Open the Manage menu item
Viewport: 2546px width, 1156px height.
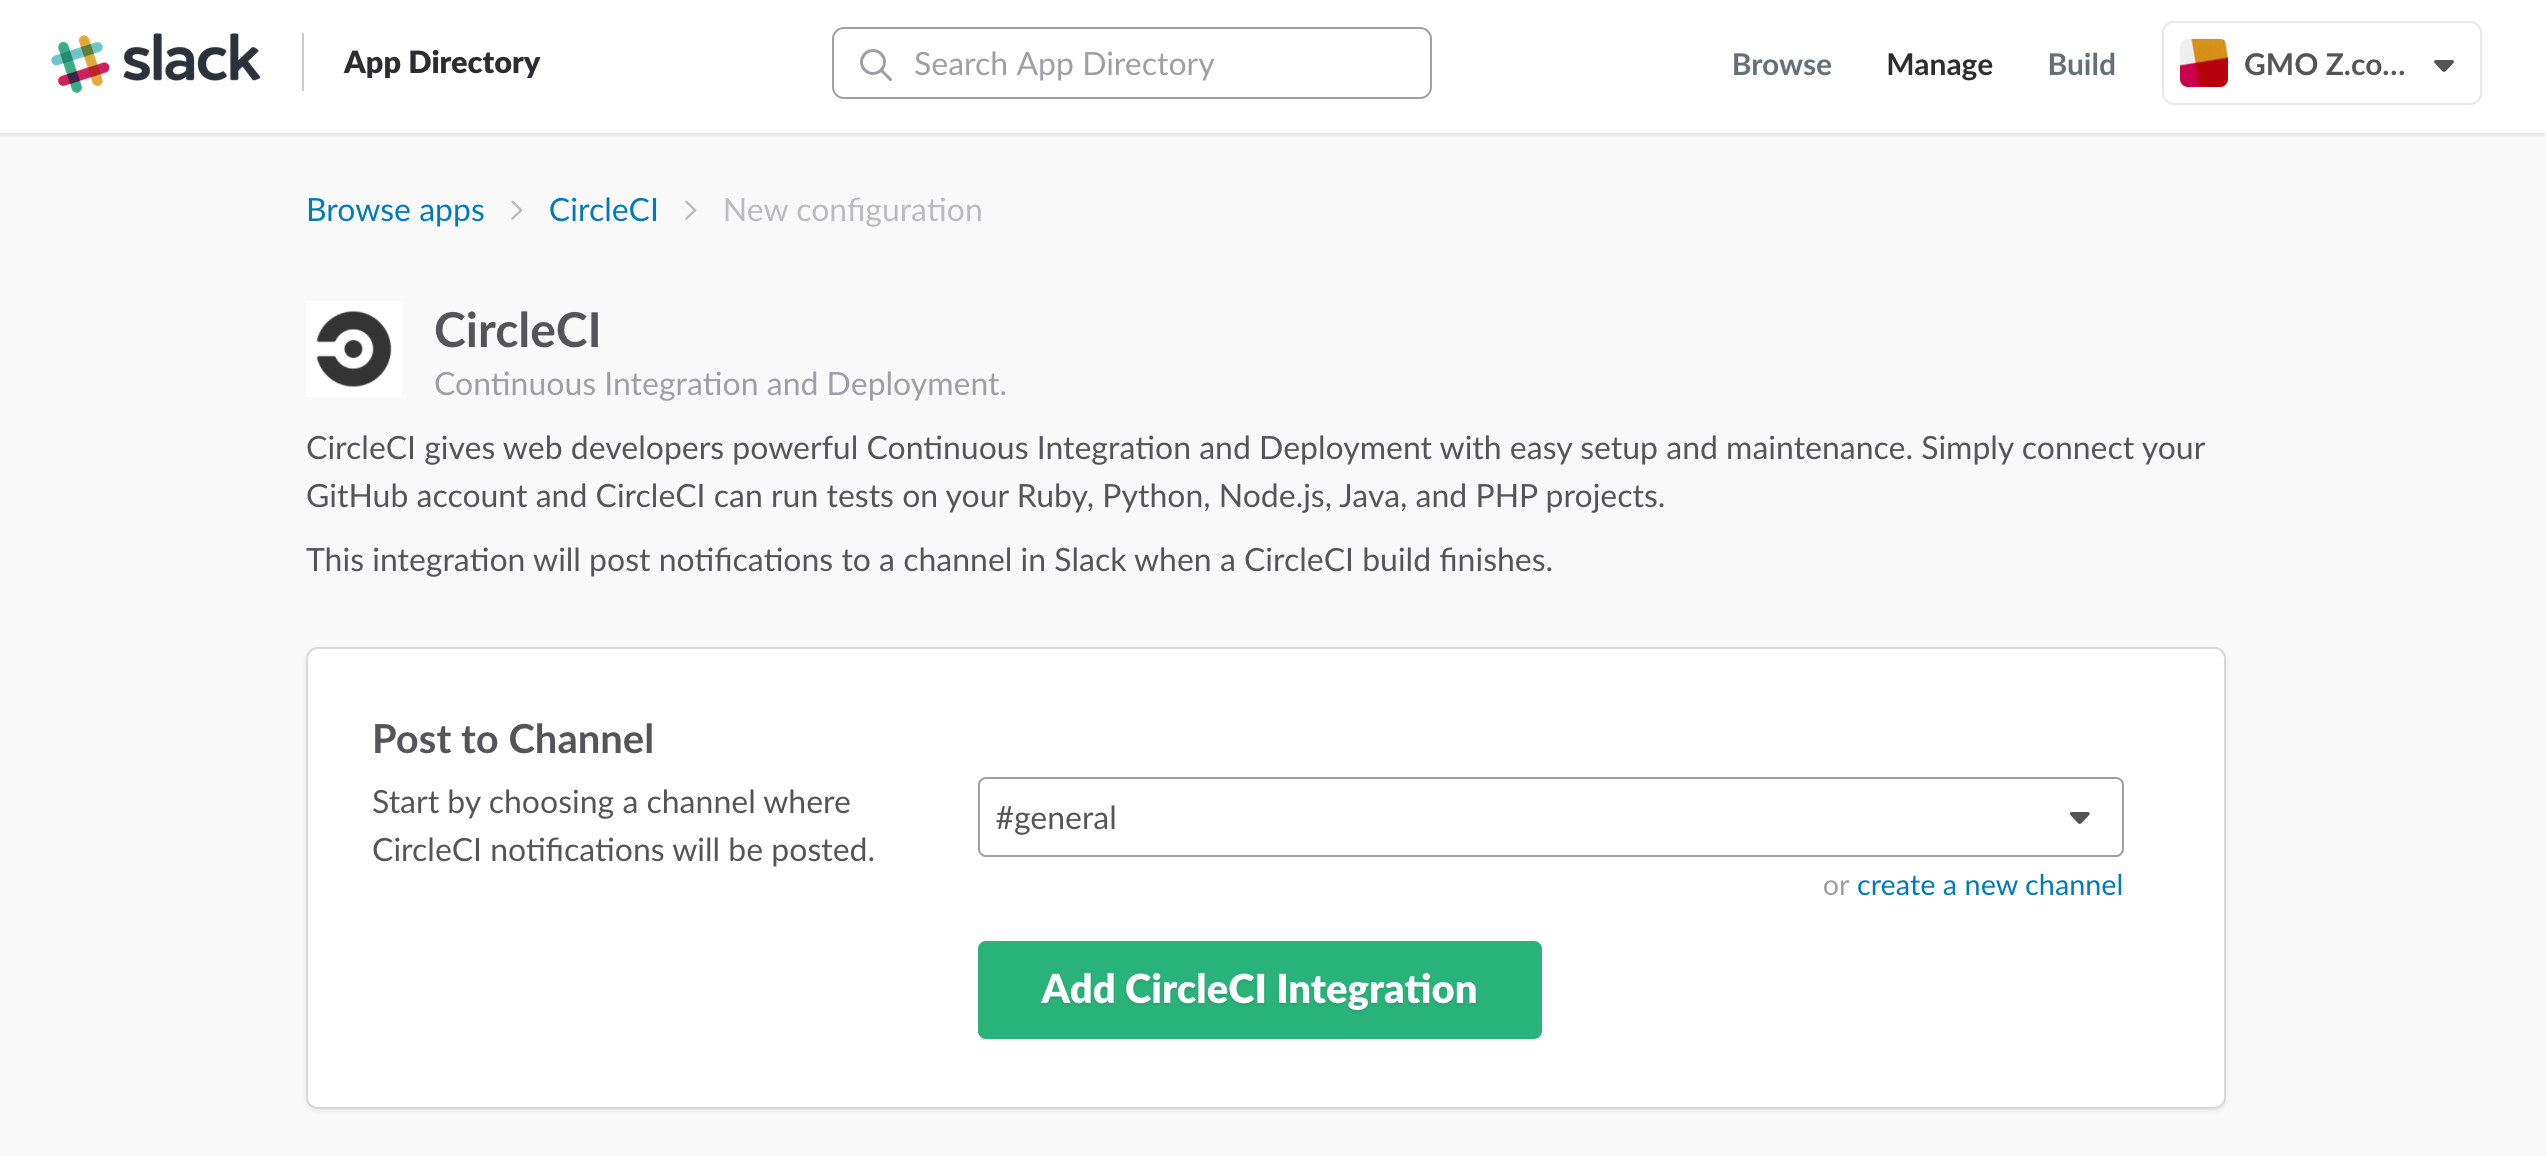1939,64
